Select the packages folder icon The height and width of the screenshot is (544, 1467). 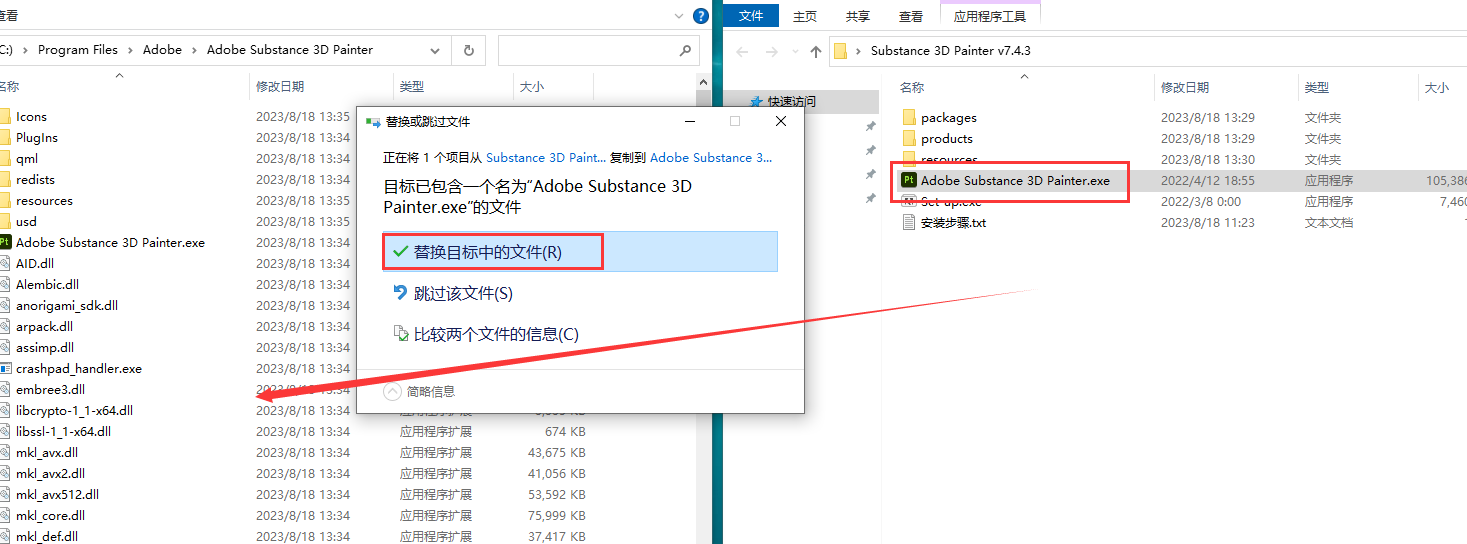click(909, 117)
